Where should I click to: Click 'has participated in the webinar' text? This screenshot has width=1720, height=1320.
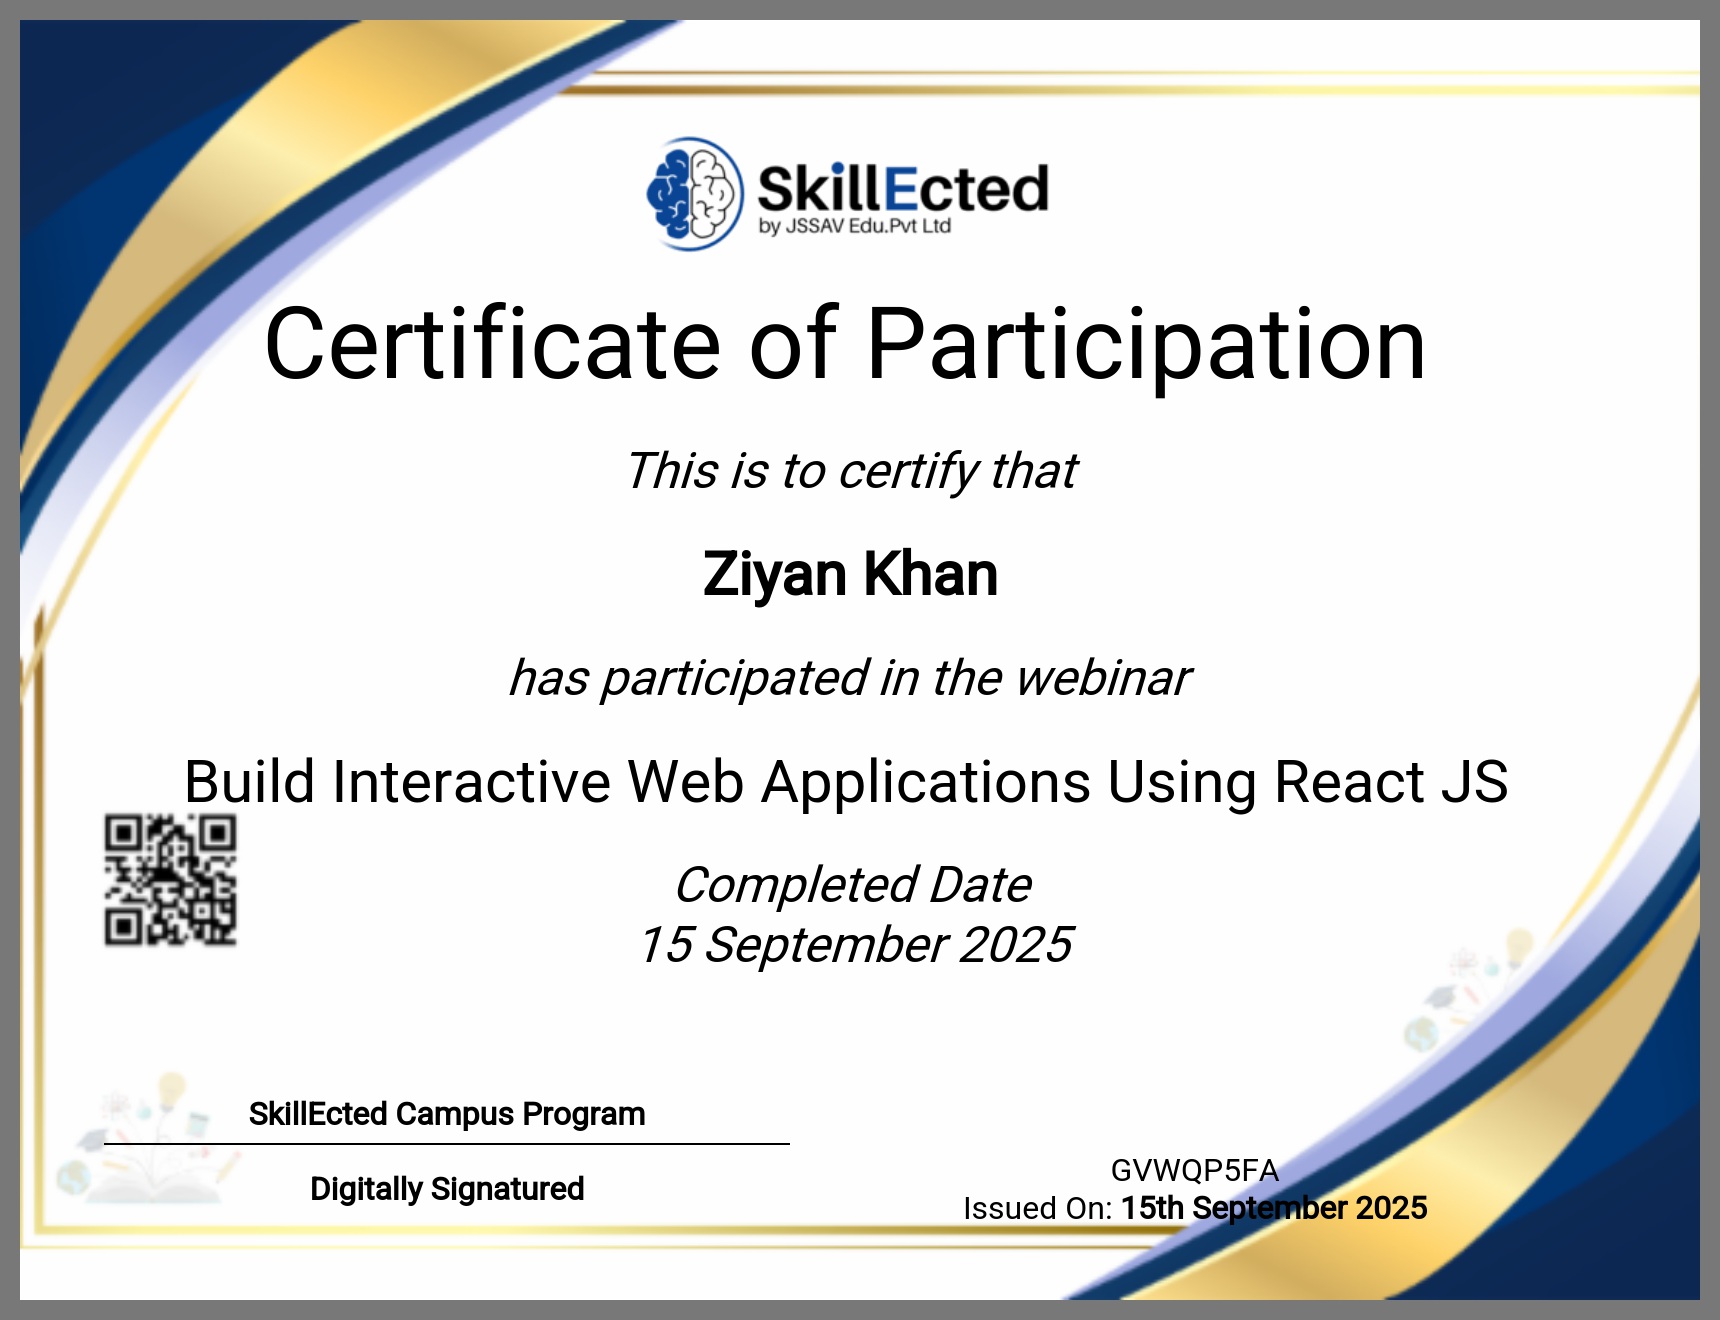pos(850,678)
